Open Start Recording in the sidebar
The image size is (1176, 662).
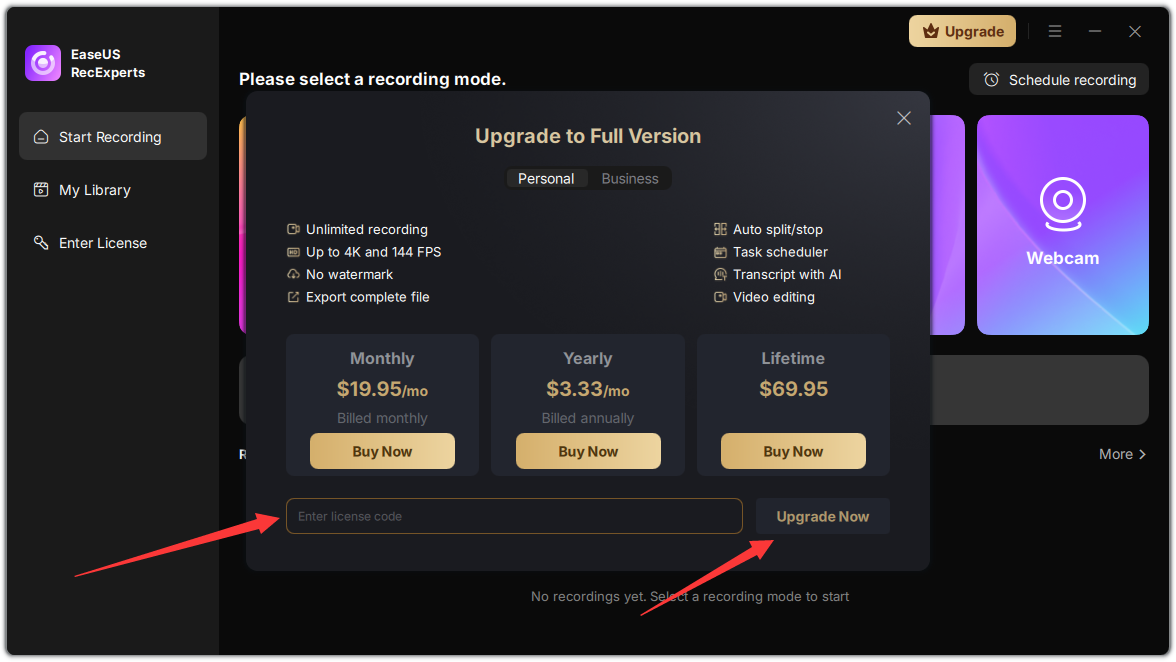tap(112, 136)
